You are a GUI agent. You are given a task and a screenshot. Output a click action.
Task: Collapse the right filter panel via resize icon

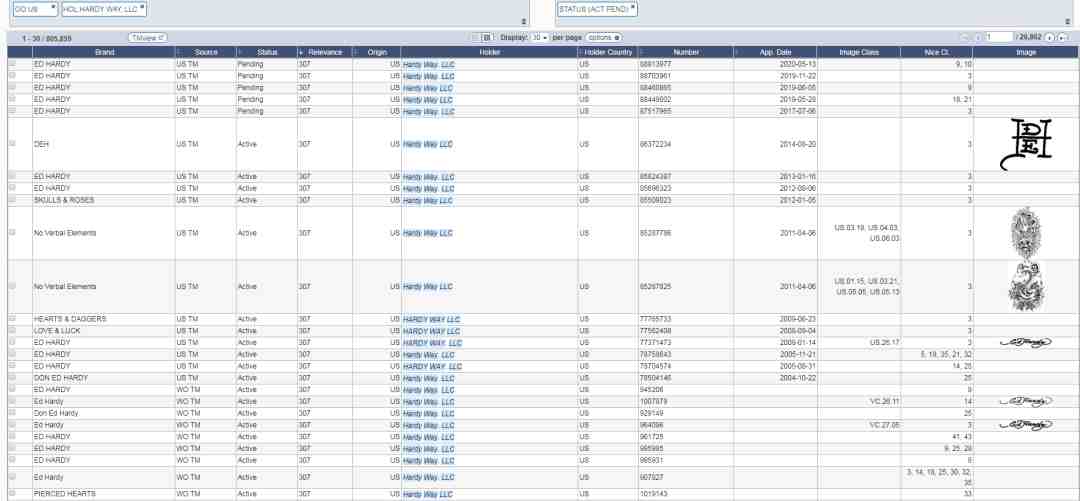coord(1068,22)
